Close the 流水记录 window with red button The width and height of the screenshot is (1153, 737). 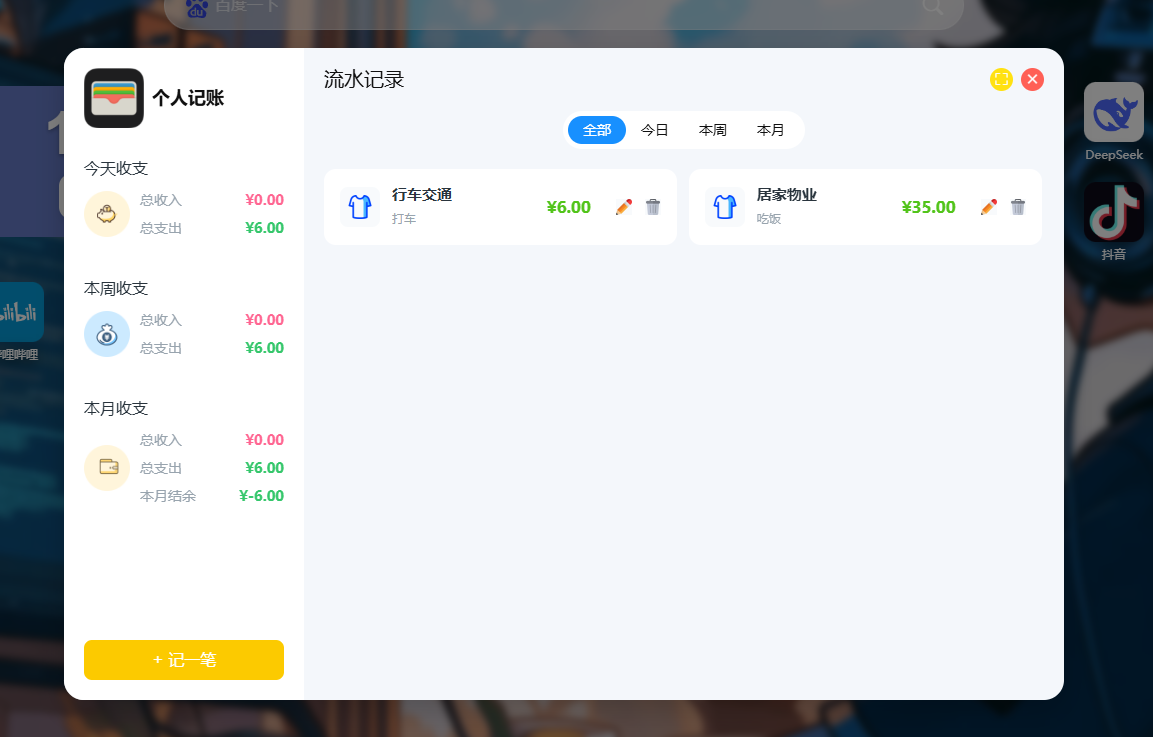click(1032, 79)
